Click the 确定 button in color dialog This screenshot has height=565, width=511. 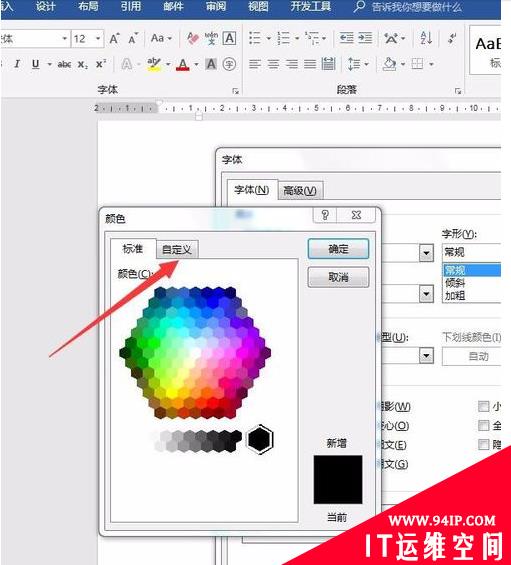338,249
